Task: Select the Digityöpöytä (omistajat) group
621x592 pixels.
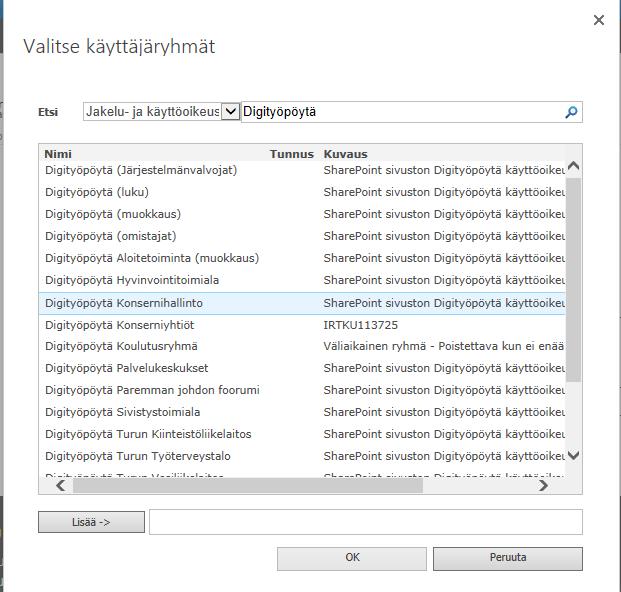Action: [302, 236]
